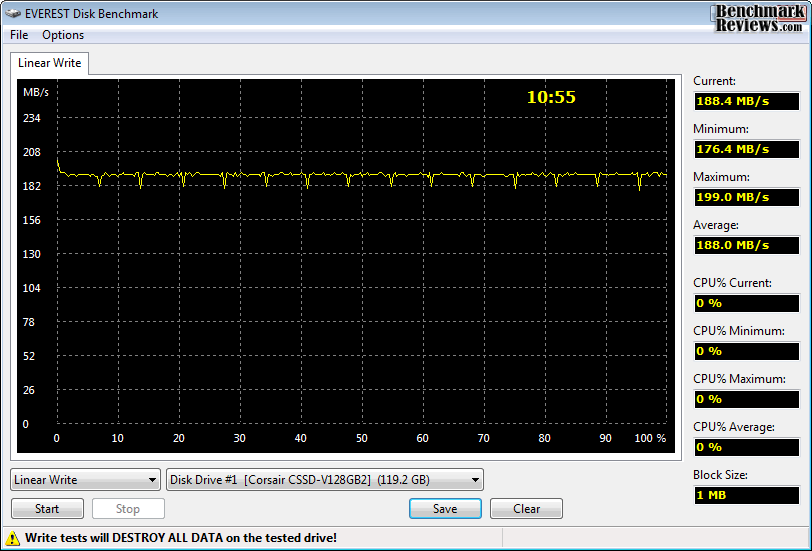Click the 234 label on the graph axis
Screen dimensions: 812x551
(32, 118)
